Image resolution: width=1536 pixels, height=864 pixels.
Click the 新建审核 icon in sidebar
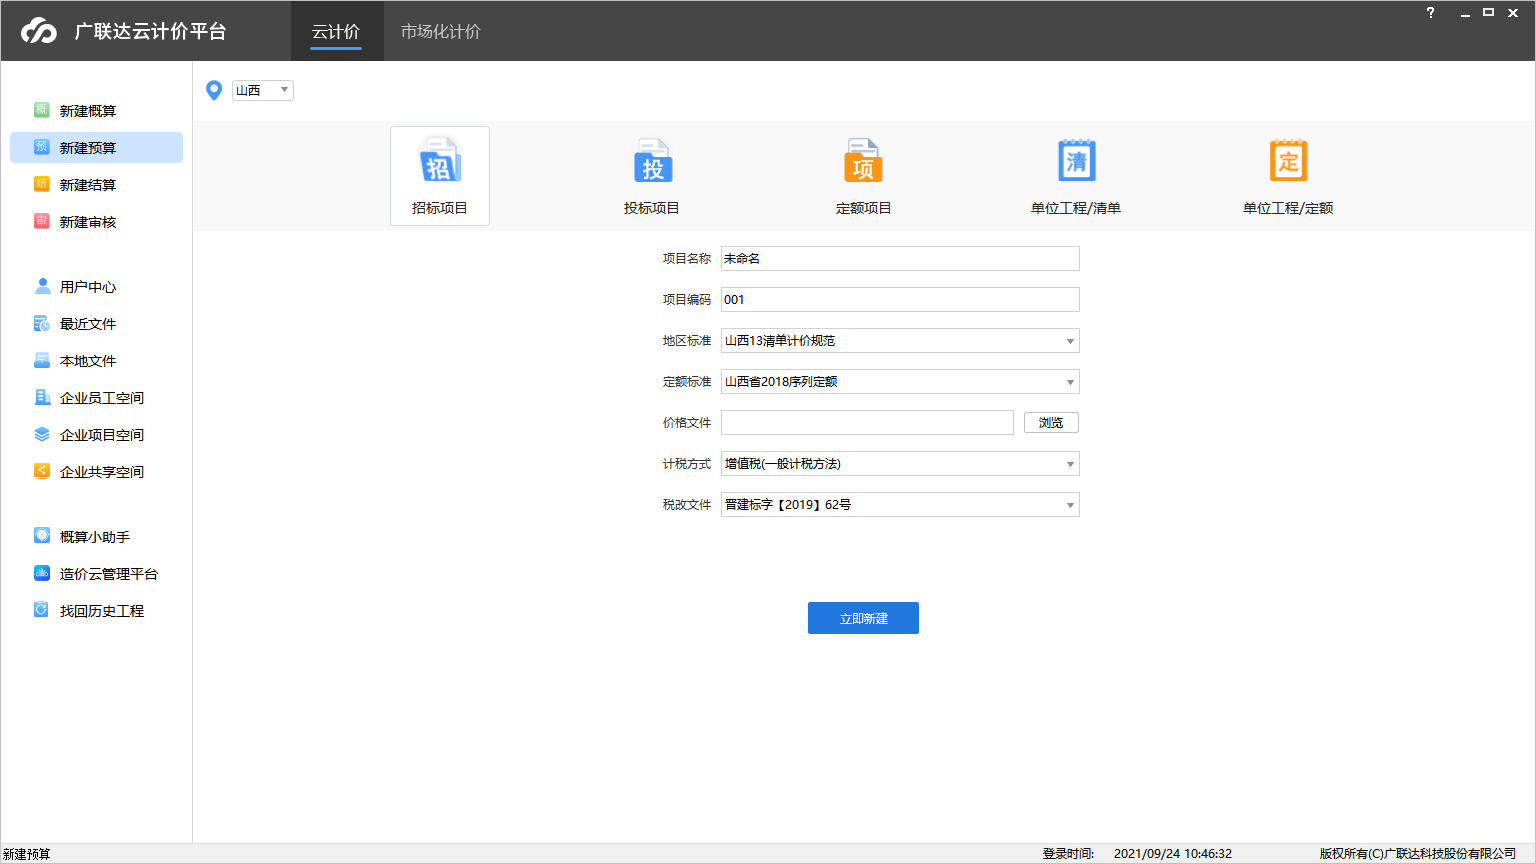(x=42, y=221)
